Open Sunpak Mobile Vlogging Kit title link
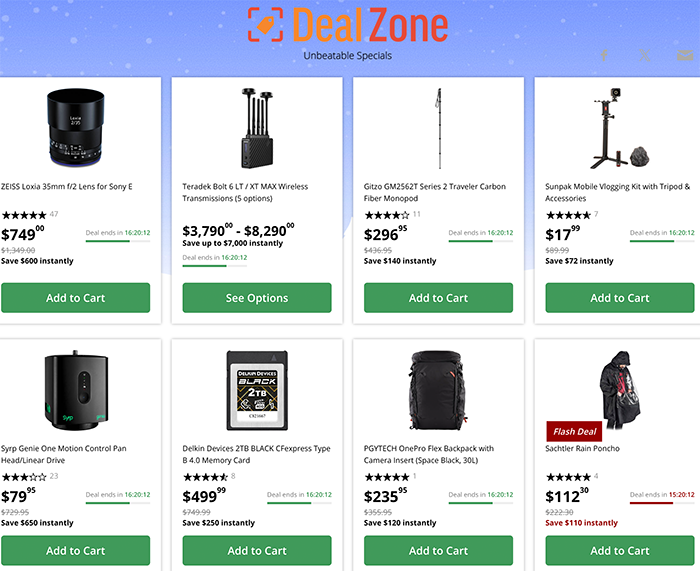This screenshot has height=571, width=700. pyautogui.click(x=617, y=192)
